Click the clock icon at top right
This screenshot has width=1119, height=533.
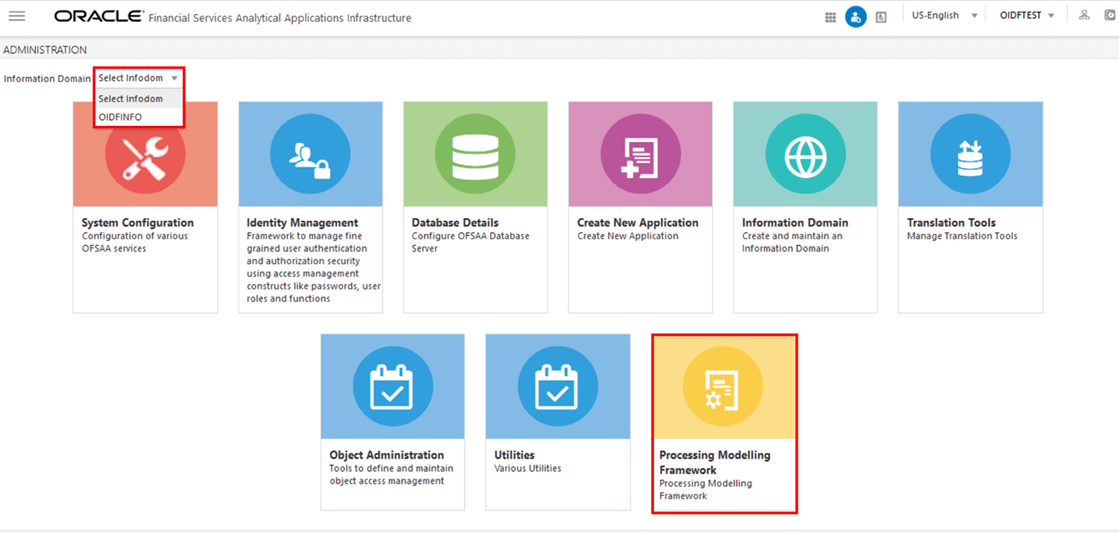pyautogui.click(x=1109, y=16)
